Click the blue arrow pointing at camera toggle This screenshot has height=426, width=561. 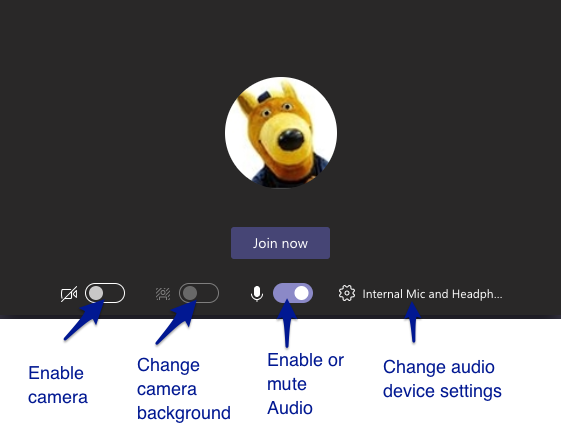85,320
